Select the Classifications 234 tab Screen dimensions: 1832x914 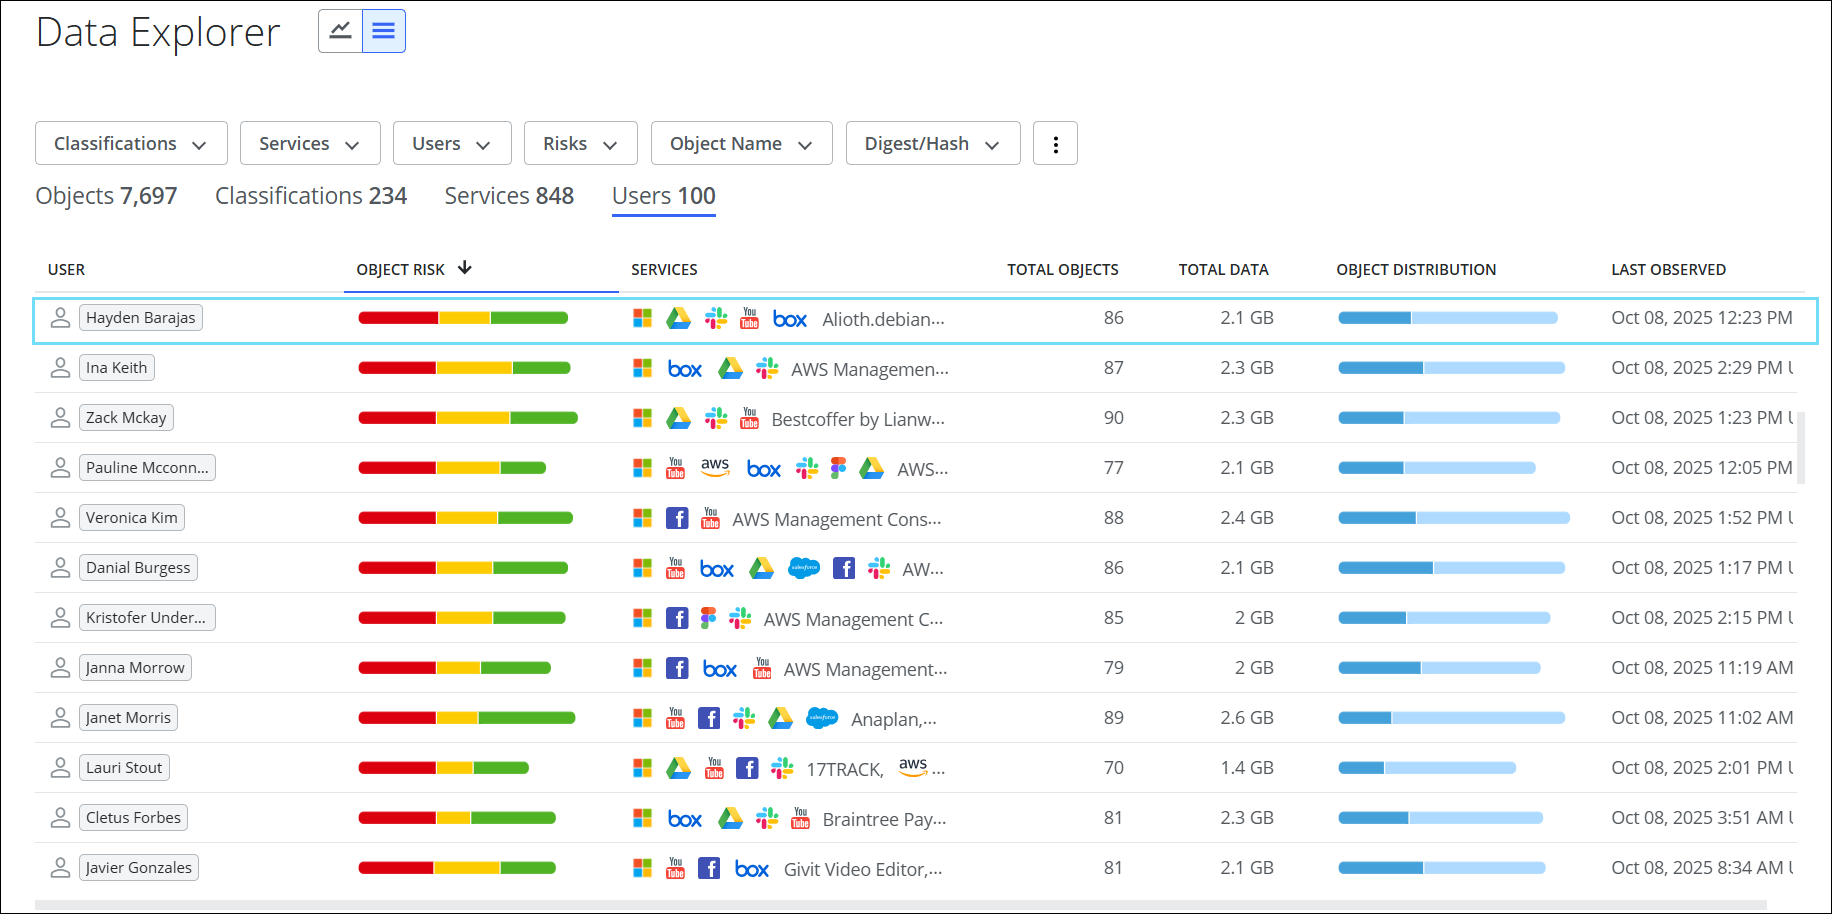click(310, 196)
